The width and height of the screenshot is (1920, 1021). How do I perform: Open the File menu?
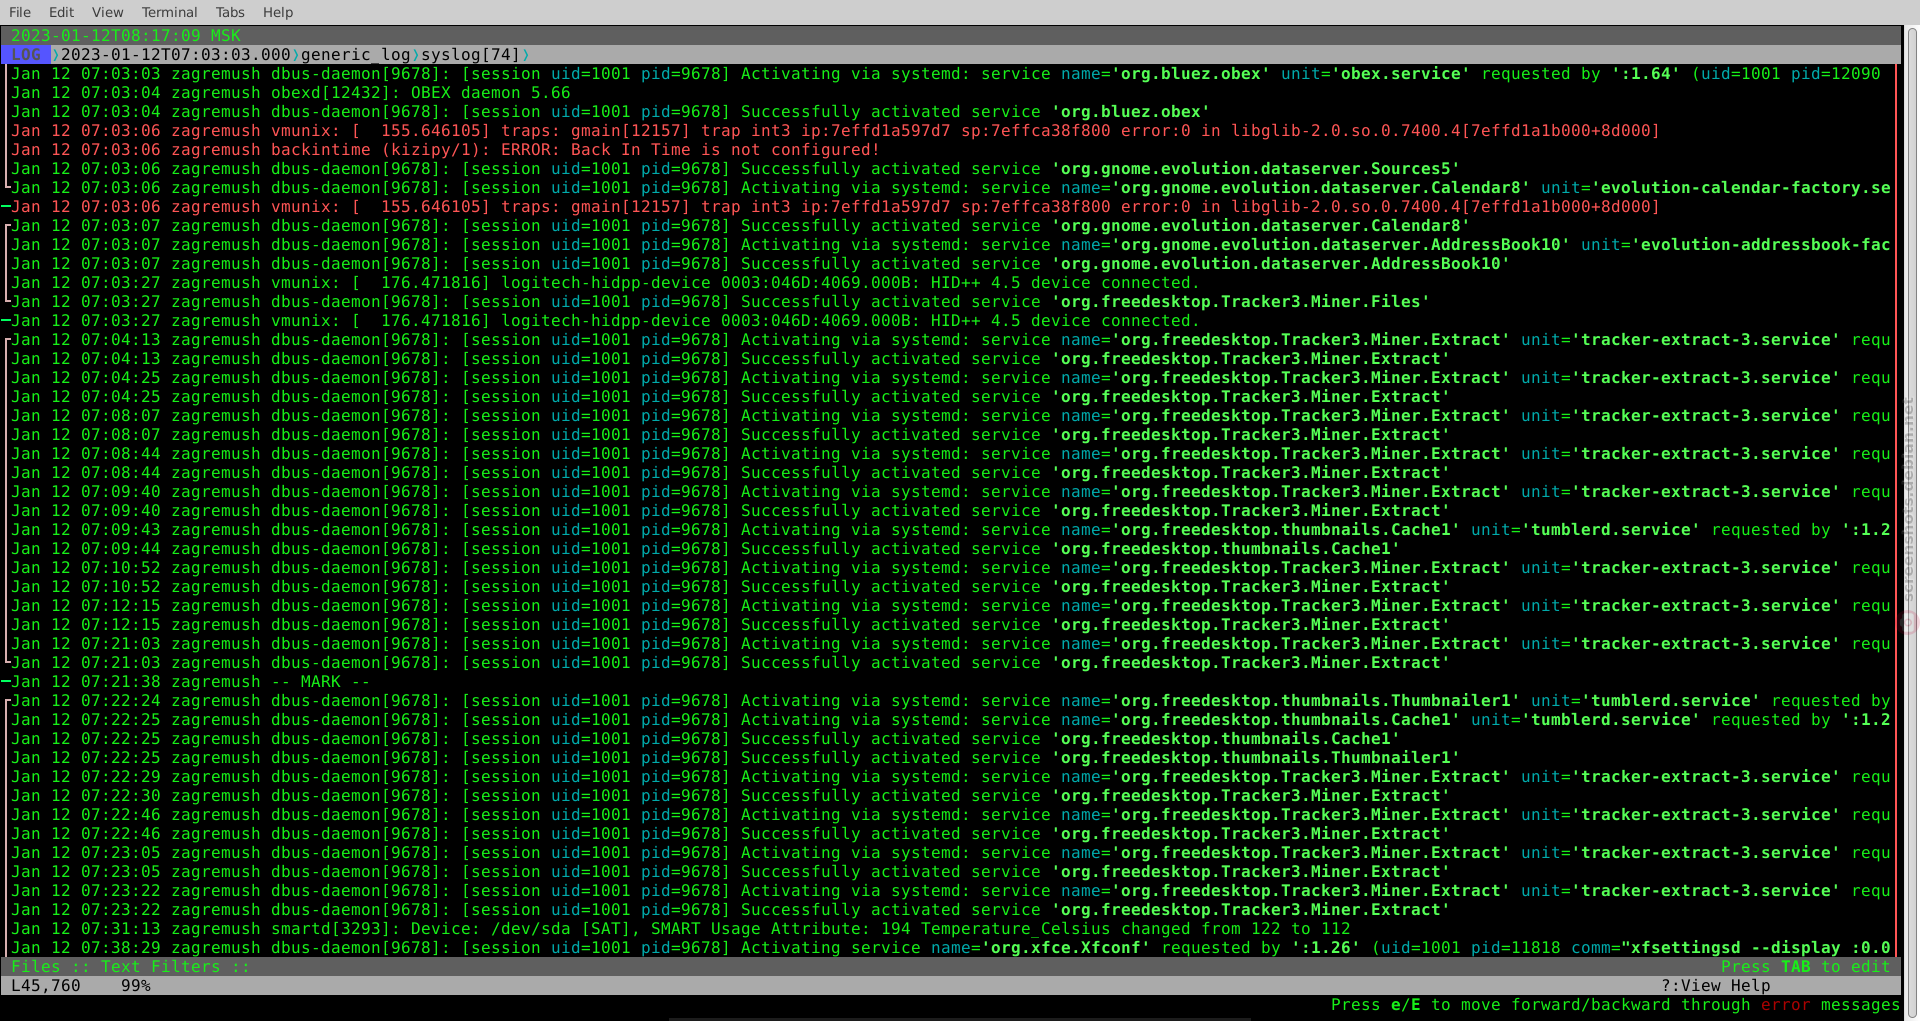point(20,12)
